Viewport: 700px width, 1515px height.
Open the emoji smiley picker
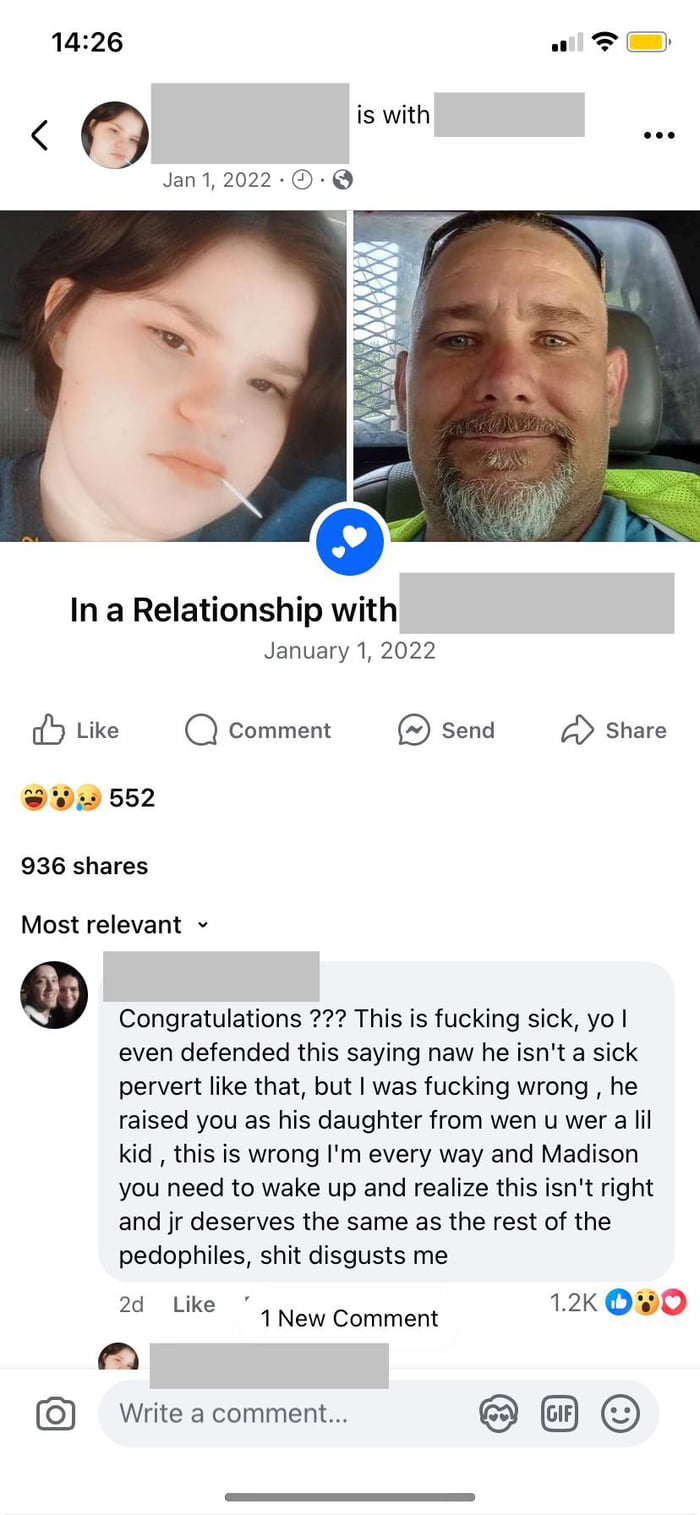click(620, 1414)
